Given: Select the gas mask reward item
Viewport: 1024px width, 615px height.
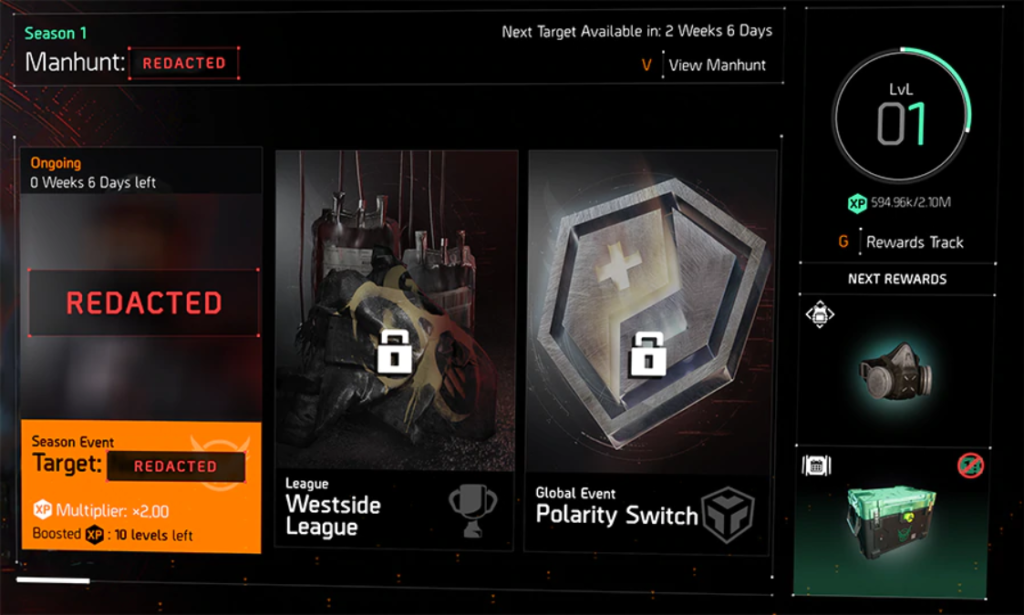Looking at the screenshot, I should click(895, 373).
